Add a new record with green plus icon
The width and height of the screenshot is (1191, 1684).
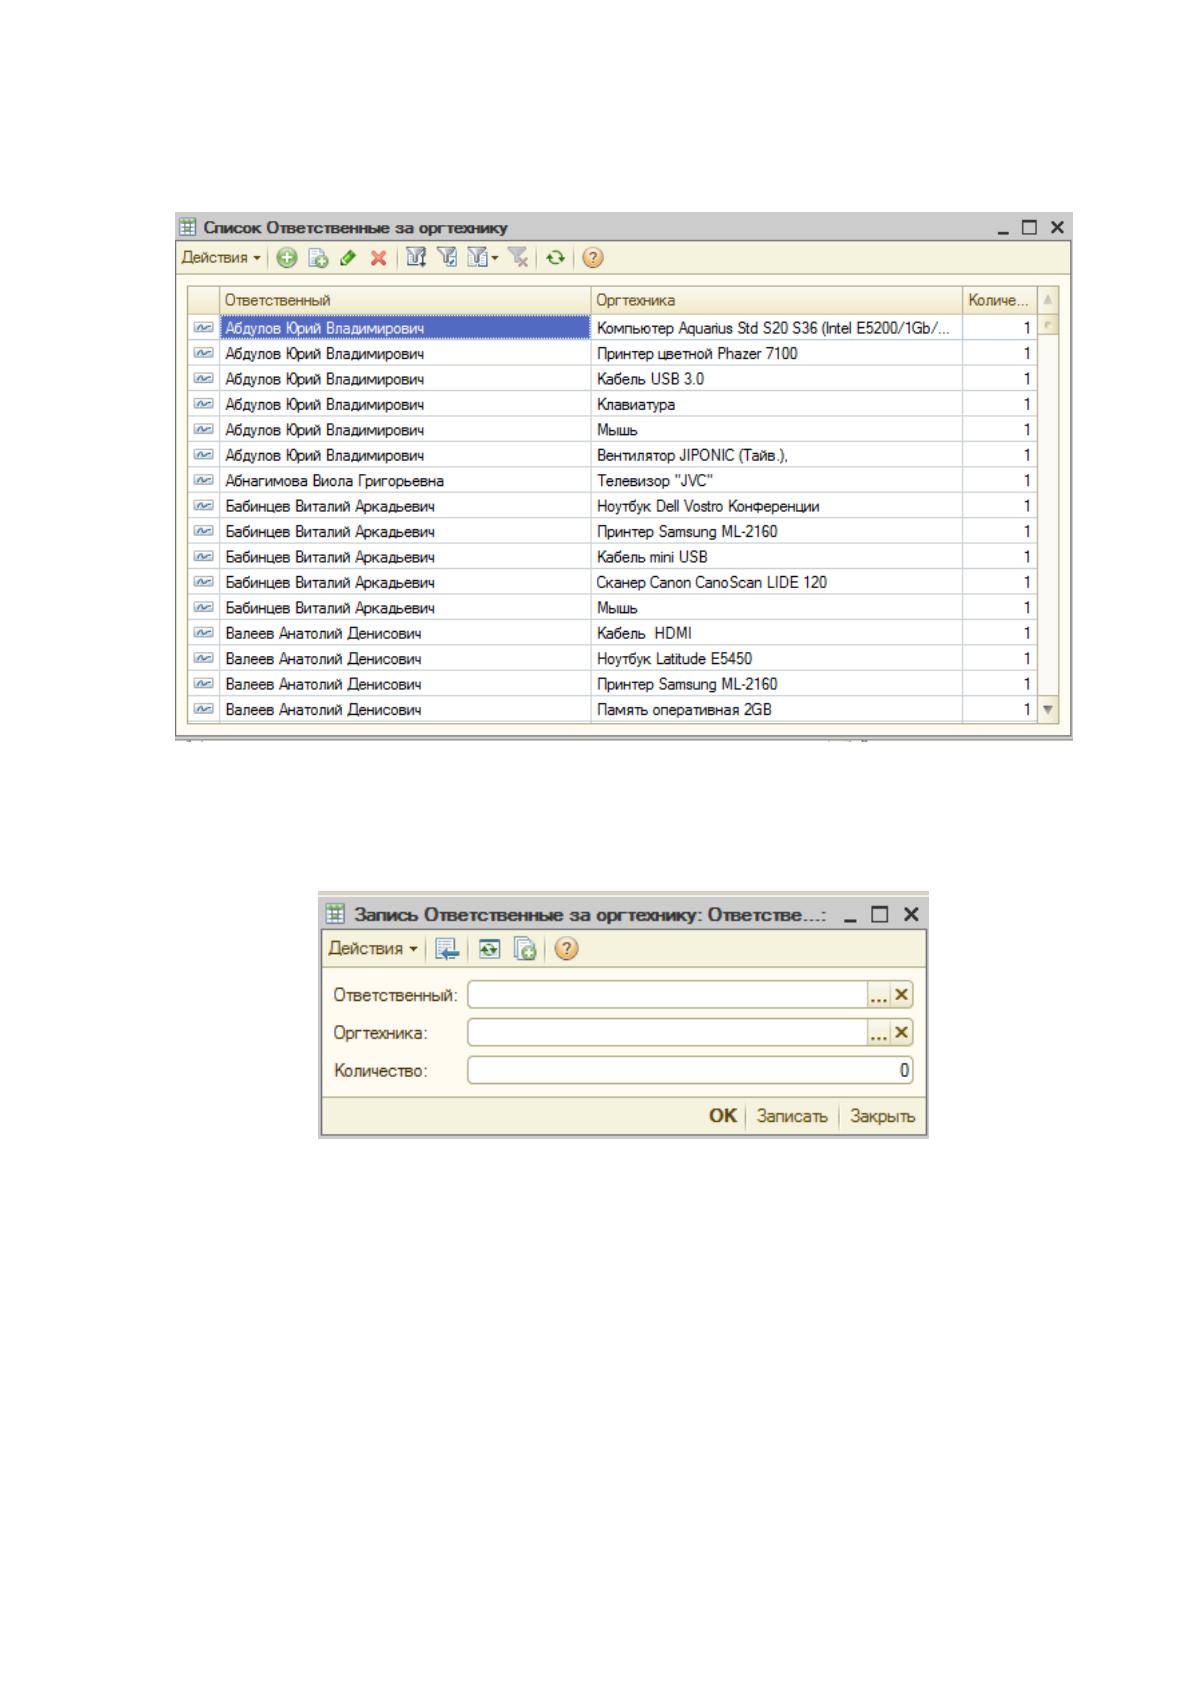[287, 258]
